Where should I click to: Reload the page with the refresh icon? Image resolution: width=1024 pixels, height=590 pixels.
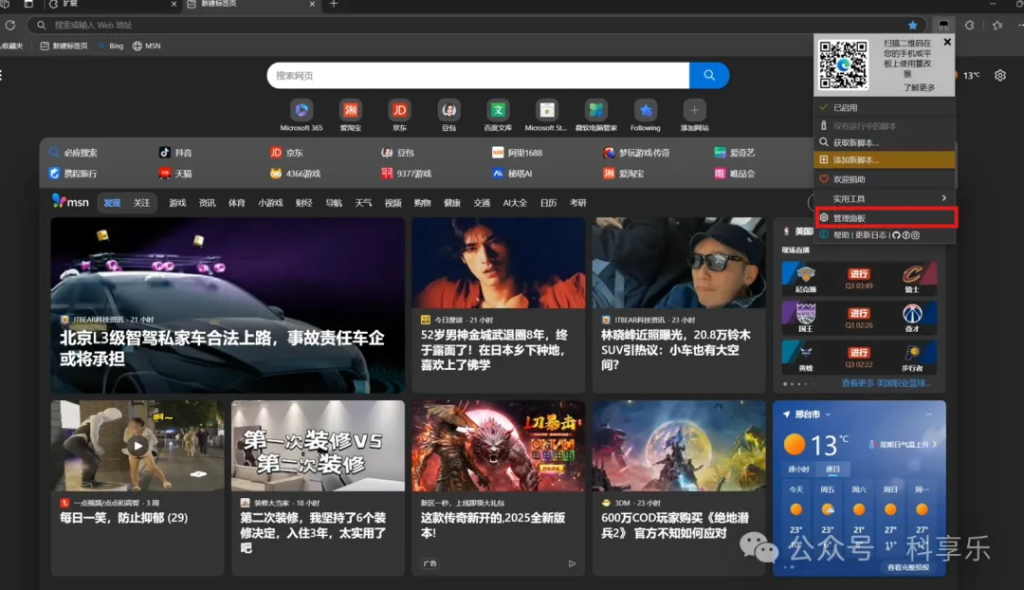click(10, 25)
